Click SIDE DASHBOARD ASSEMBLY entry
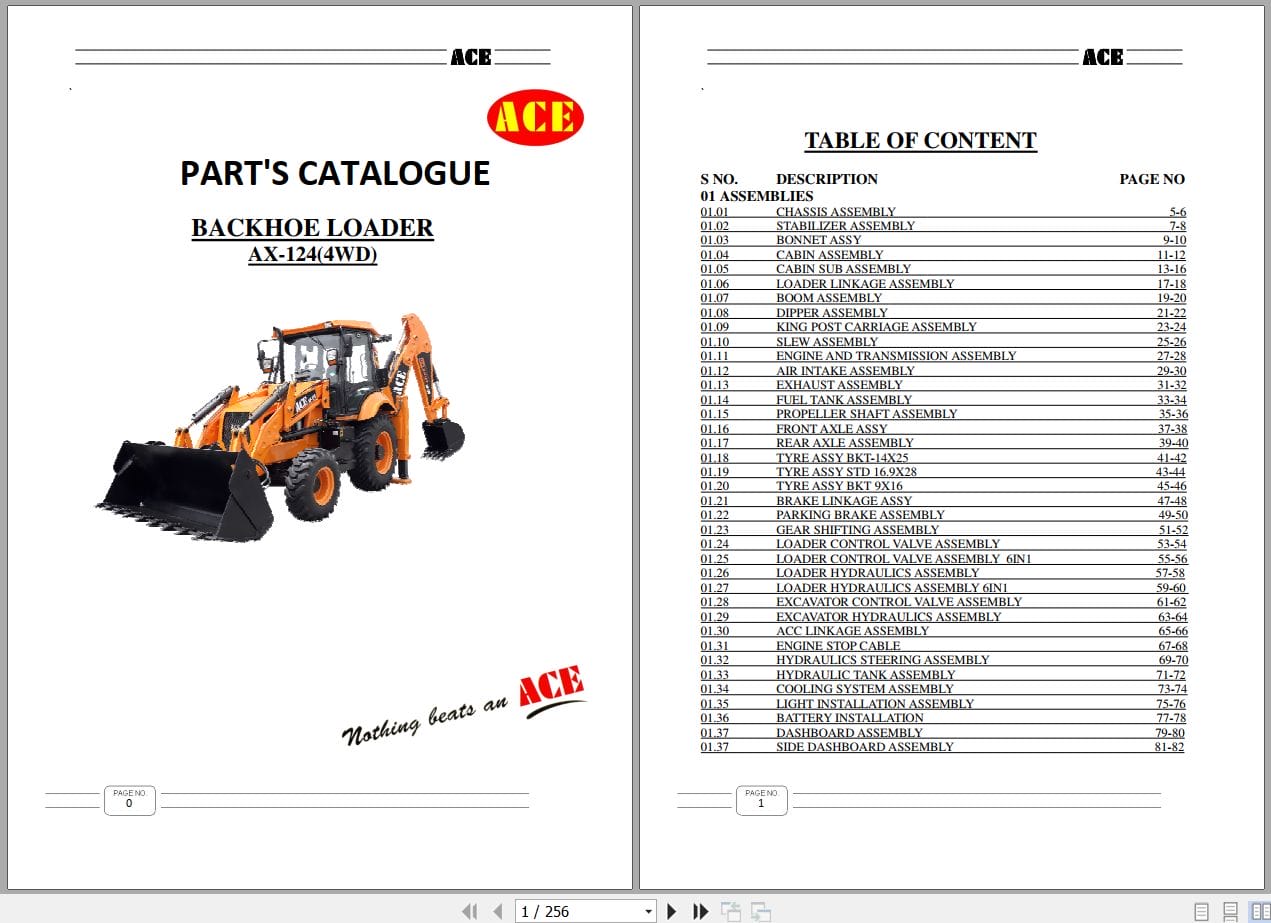This screenshot has height=923, width=1271. pos(865,747)
